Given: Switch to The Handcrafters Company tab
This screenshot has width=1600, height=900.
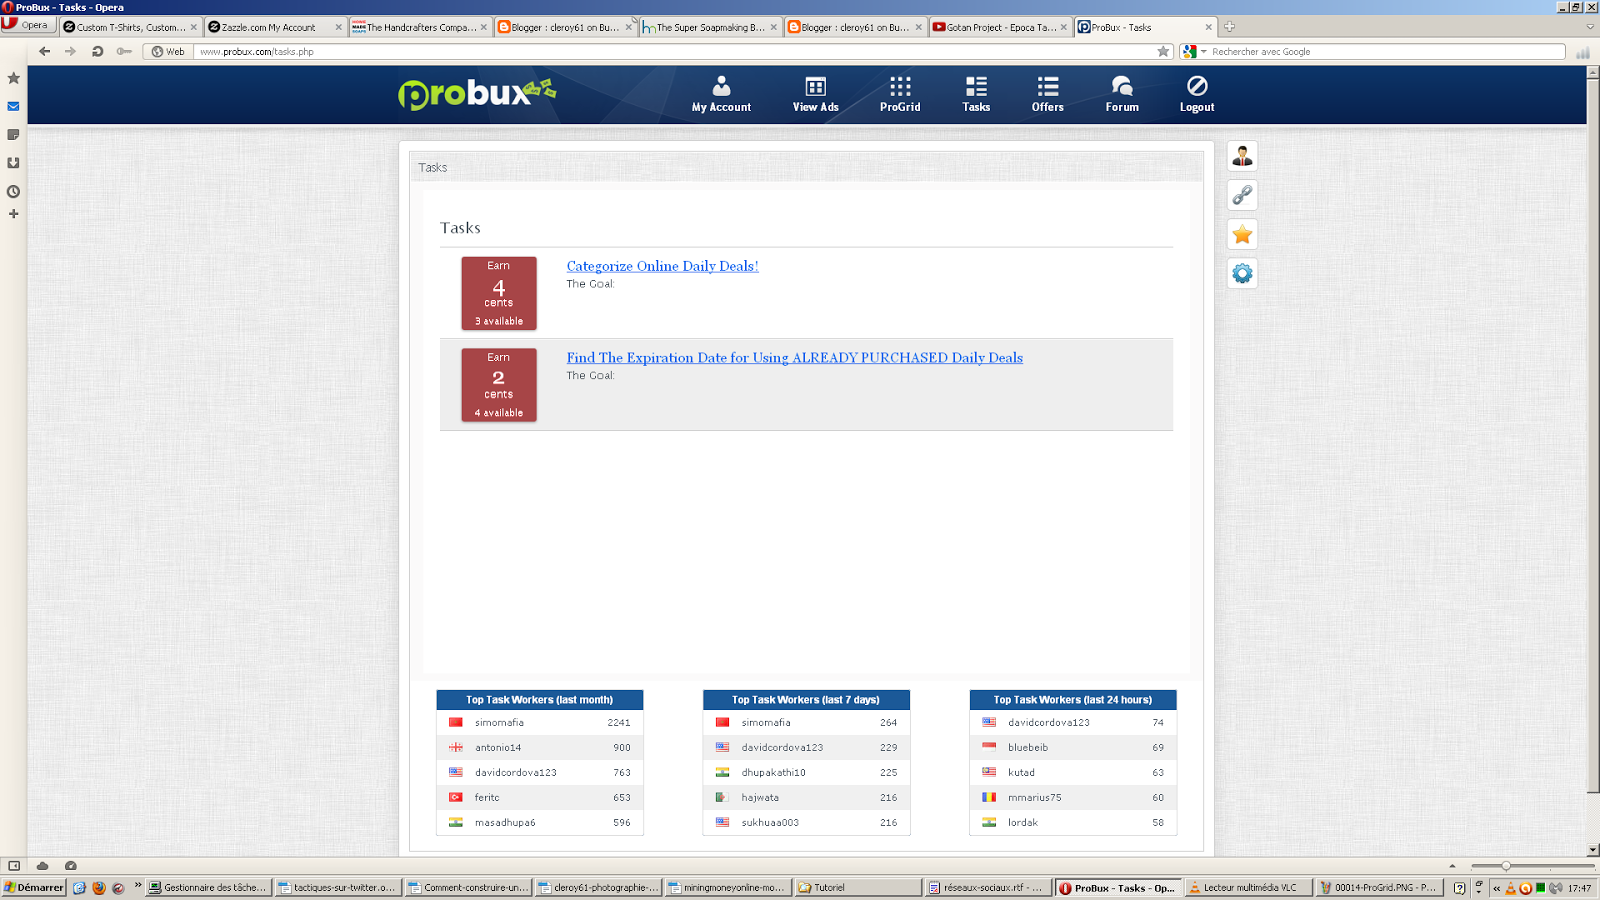Looking at the screenshot, I should click(x=420, y=27).
